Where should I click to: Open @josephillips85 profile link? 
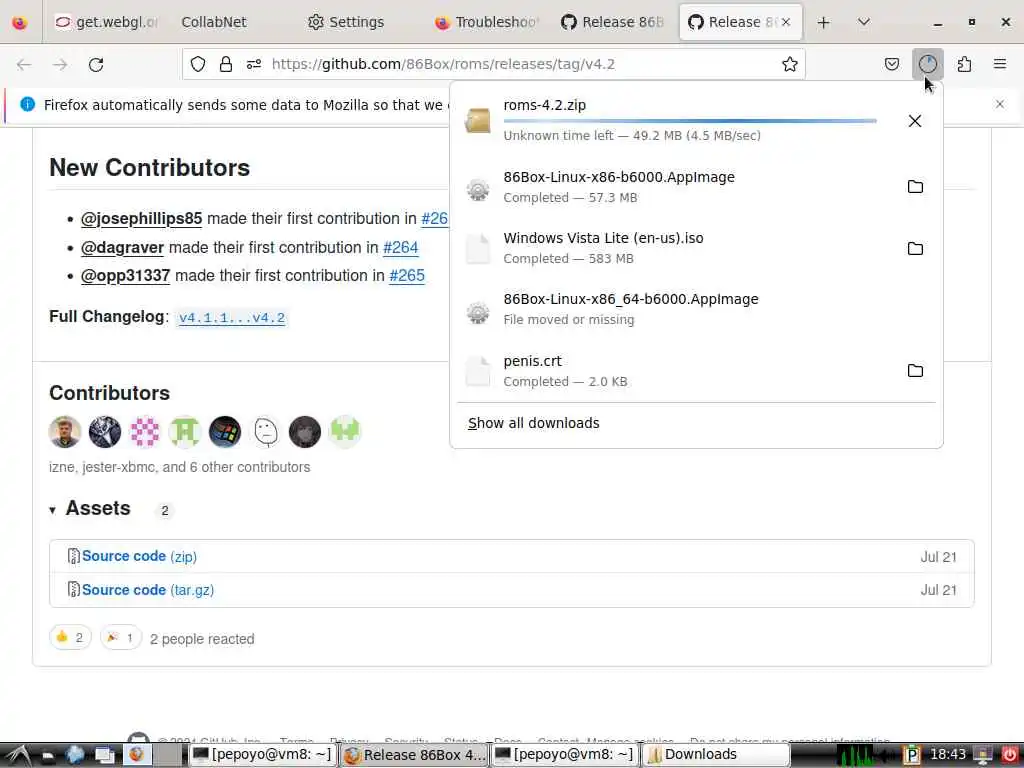141,218
